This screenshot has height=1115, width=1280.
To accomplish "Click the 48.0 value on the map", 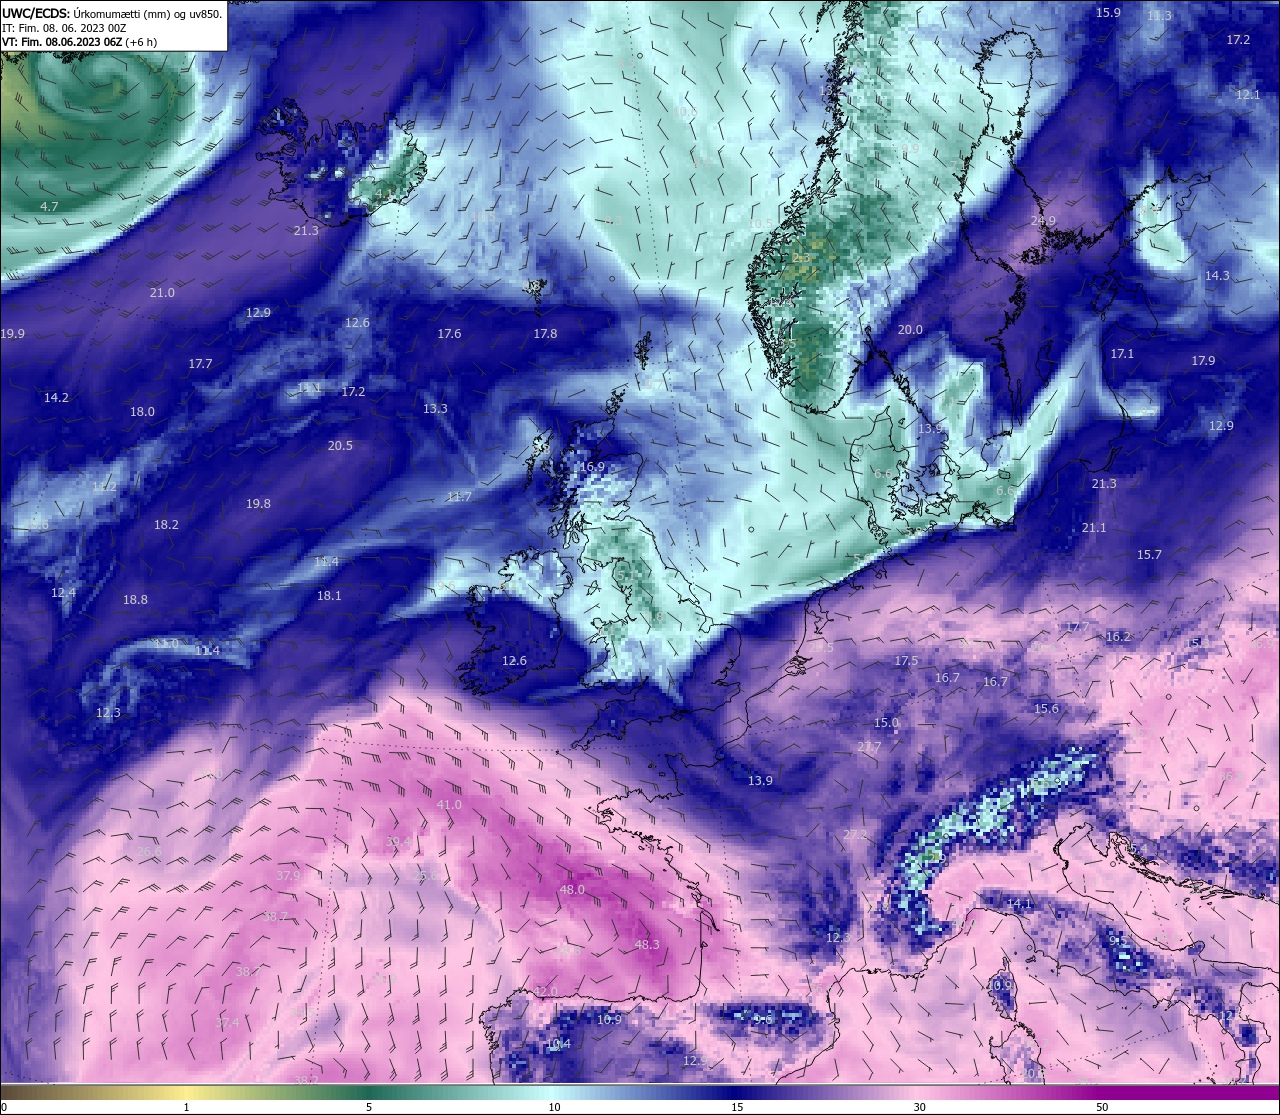I will [x=572, y=890].
